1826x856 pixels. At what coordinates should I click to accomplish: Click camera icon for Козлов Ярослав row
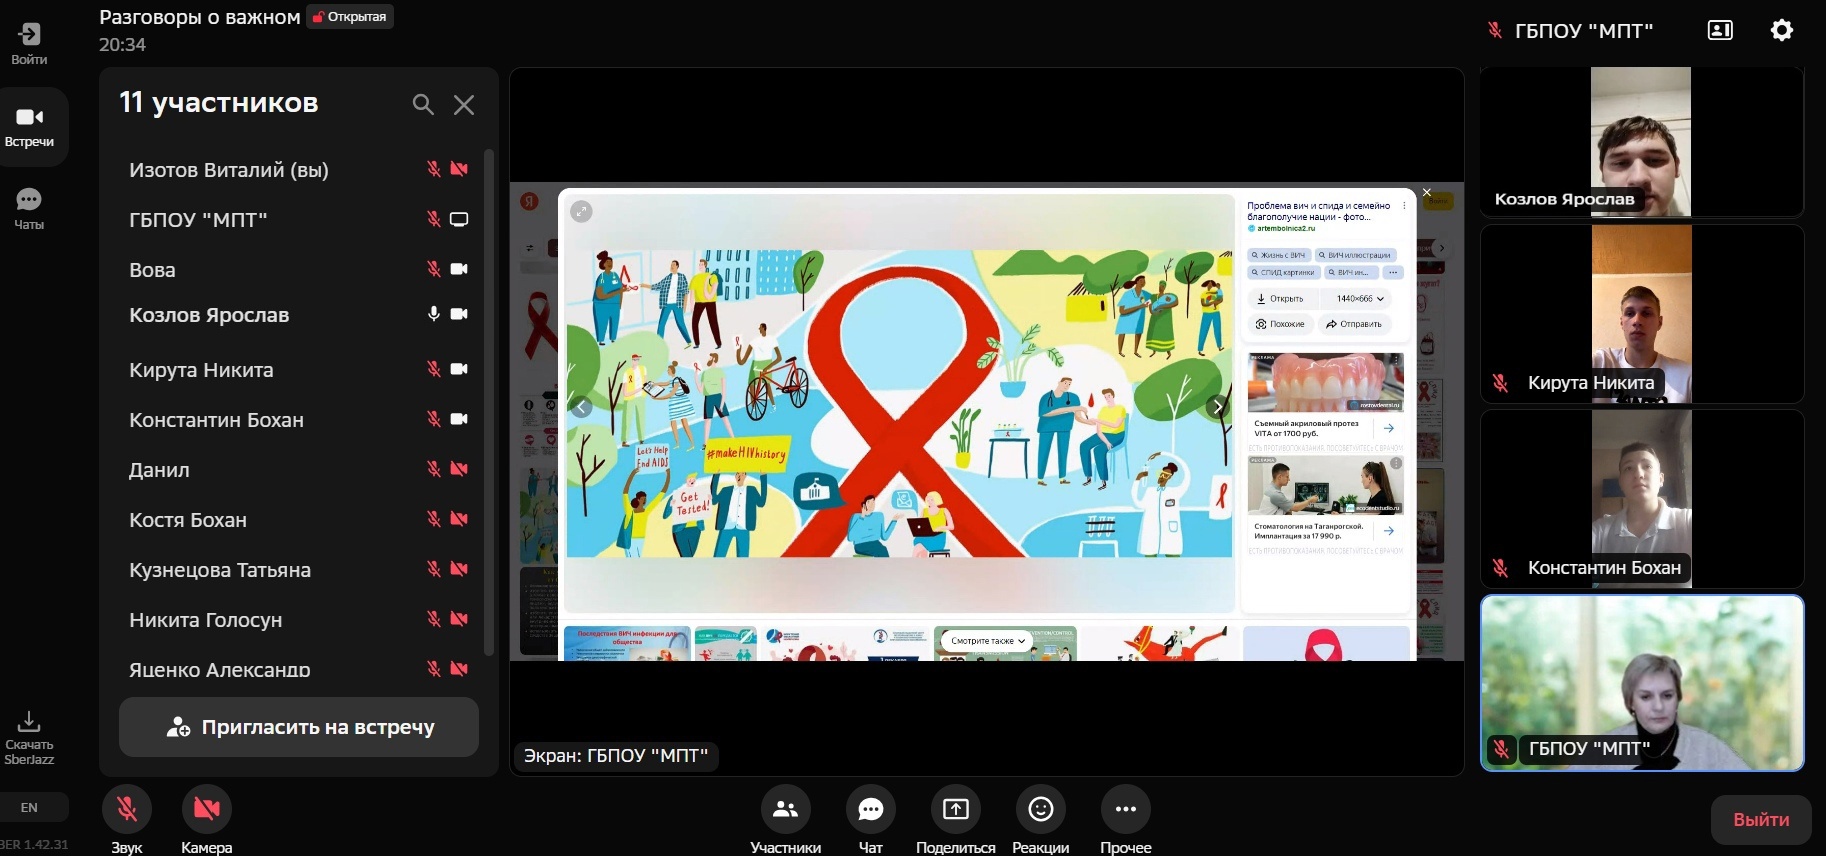coord(459,314)
